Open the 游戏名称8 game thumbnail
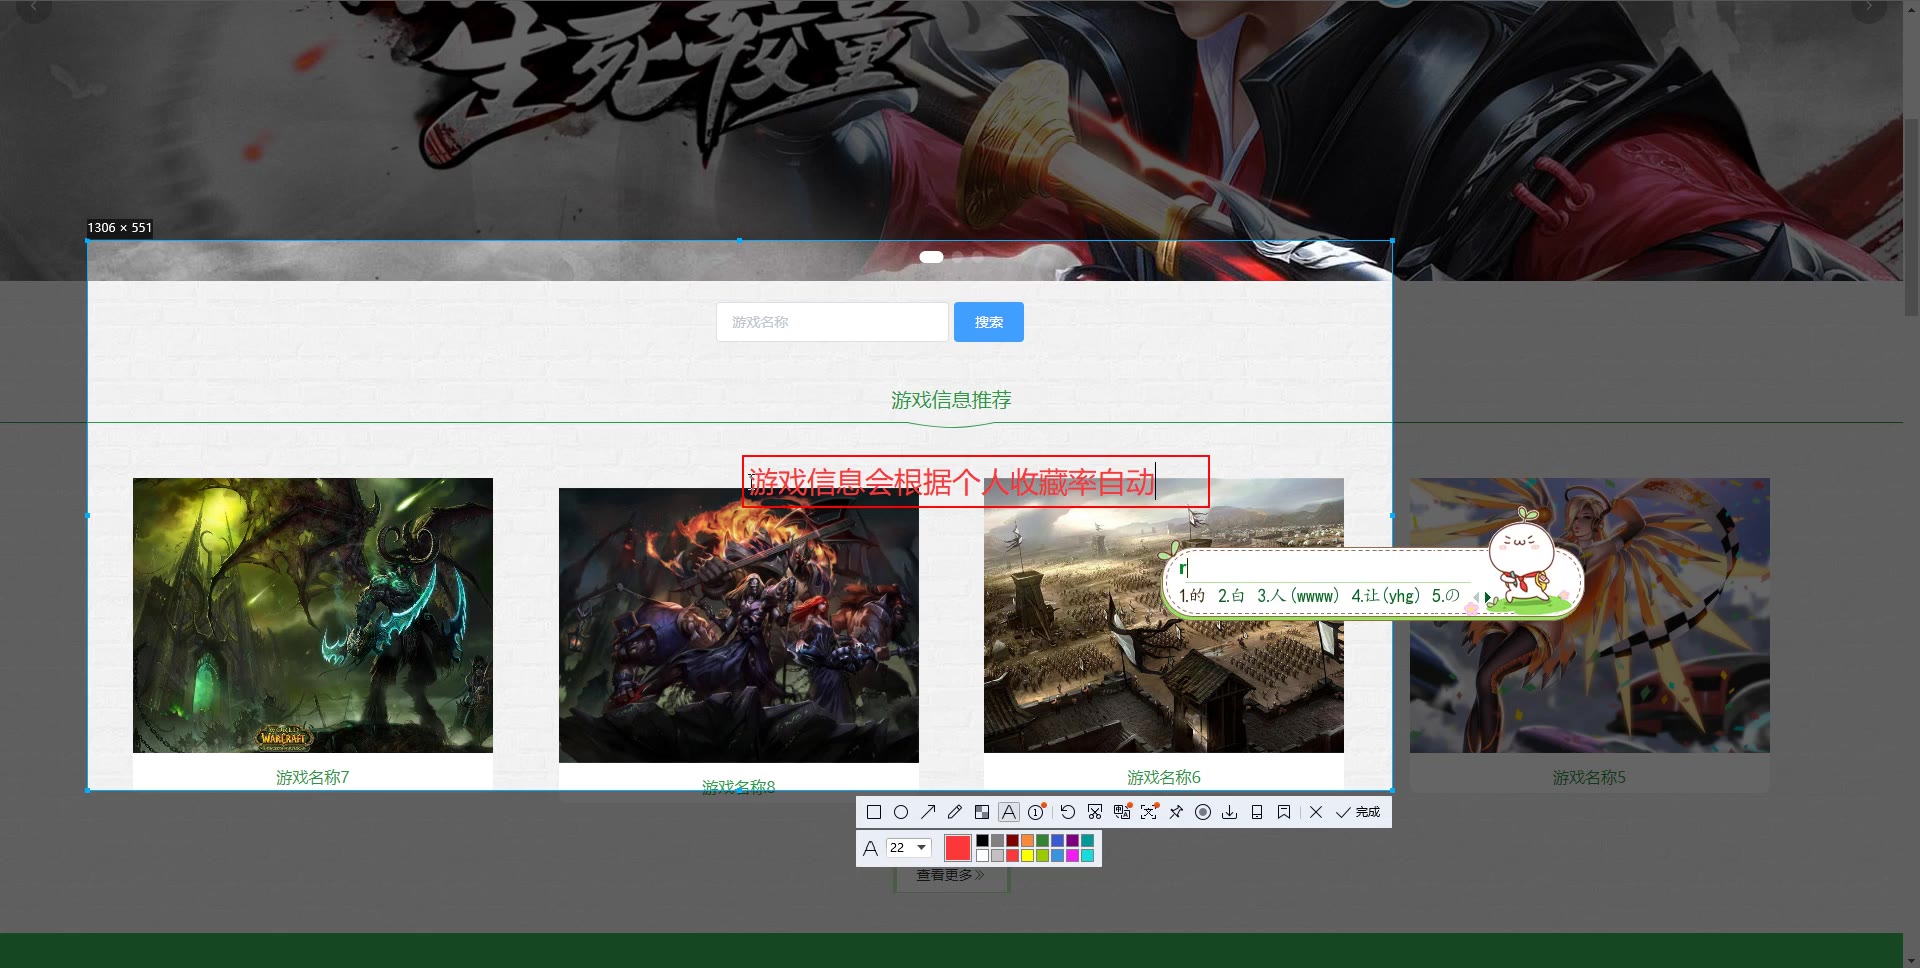 (739, 625)
